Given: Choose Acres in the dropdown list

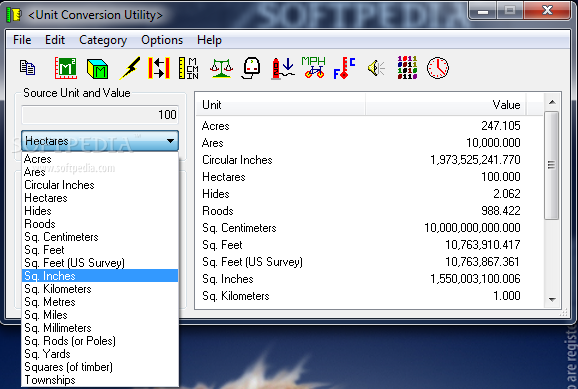Looking at the screenshot, I should [x=100, y=159].
